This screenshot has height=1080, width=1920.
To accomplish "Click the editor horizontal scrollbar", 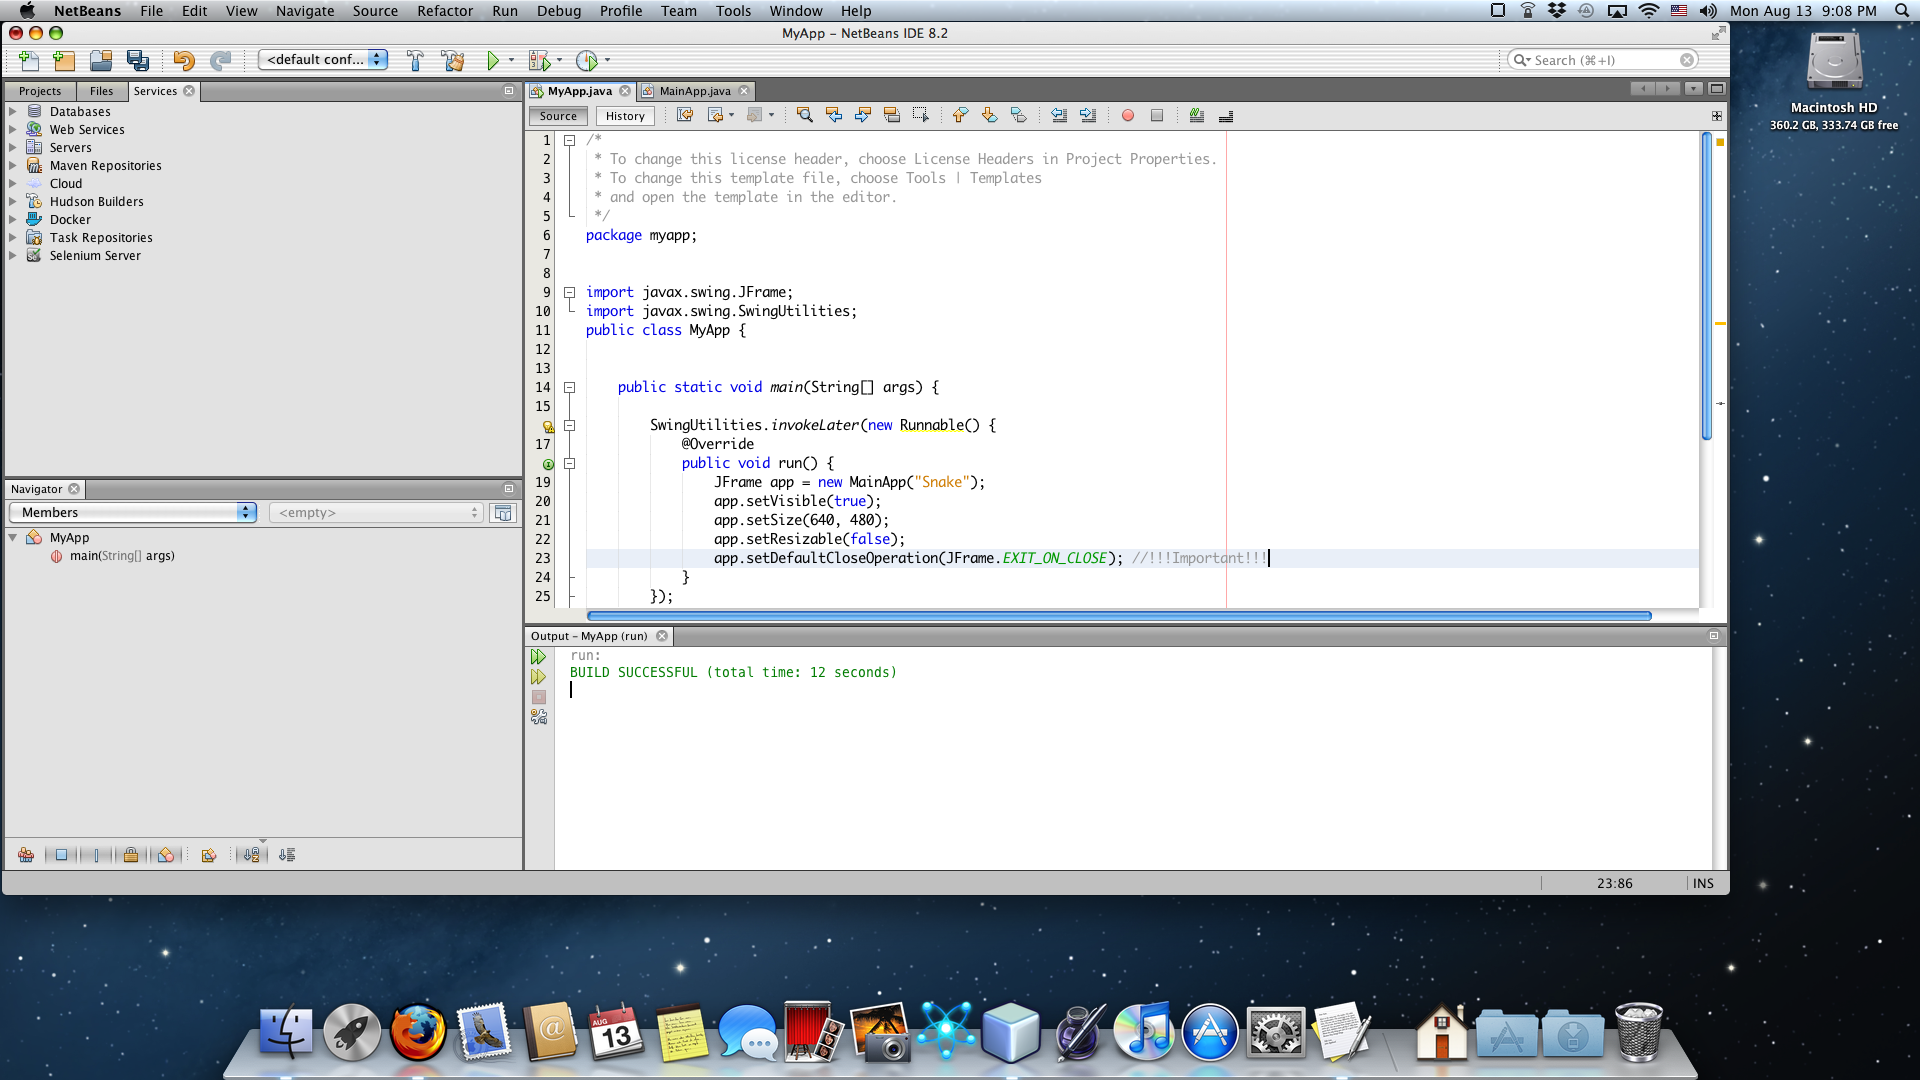I will (1119, 616).
